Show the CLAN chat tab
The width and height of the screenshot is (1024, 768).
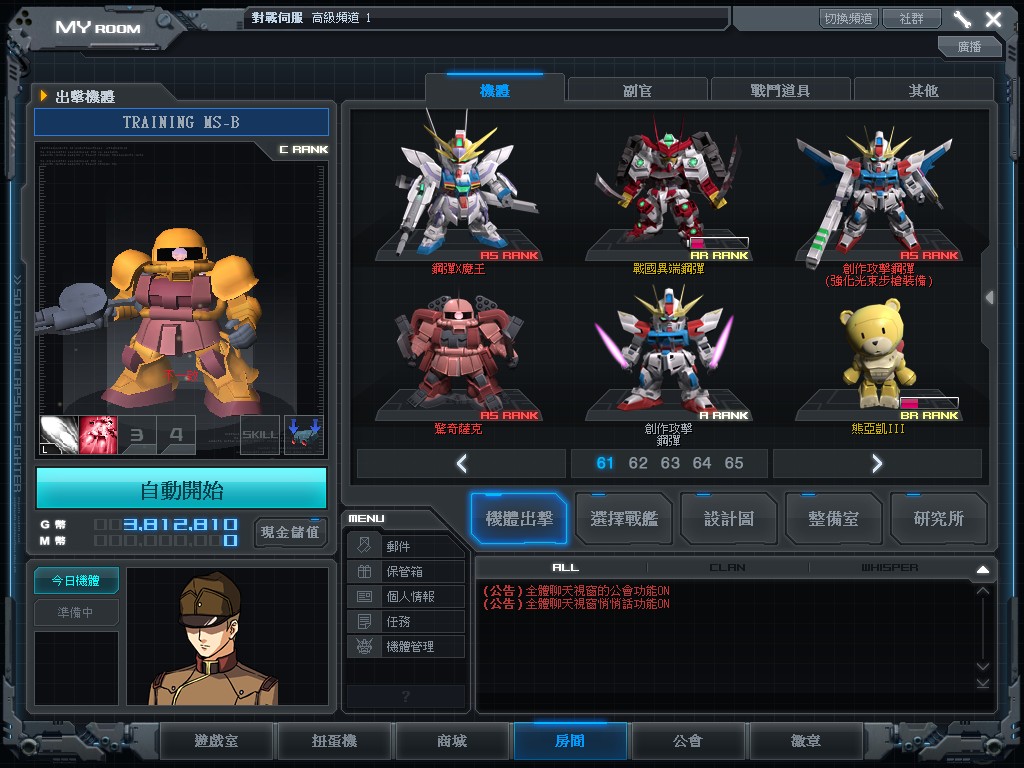click(x=727, y=568)
